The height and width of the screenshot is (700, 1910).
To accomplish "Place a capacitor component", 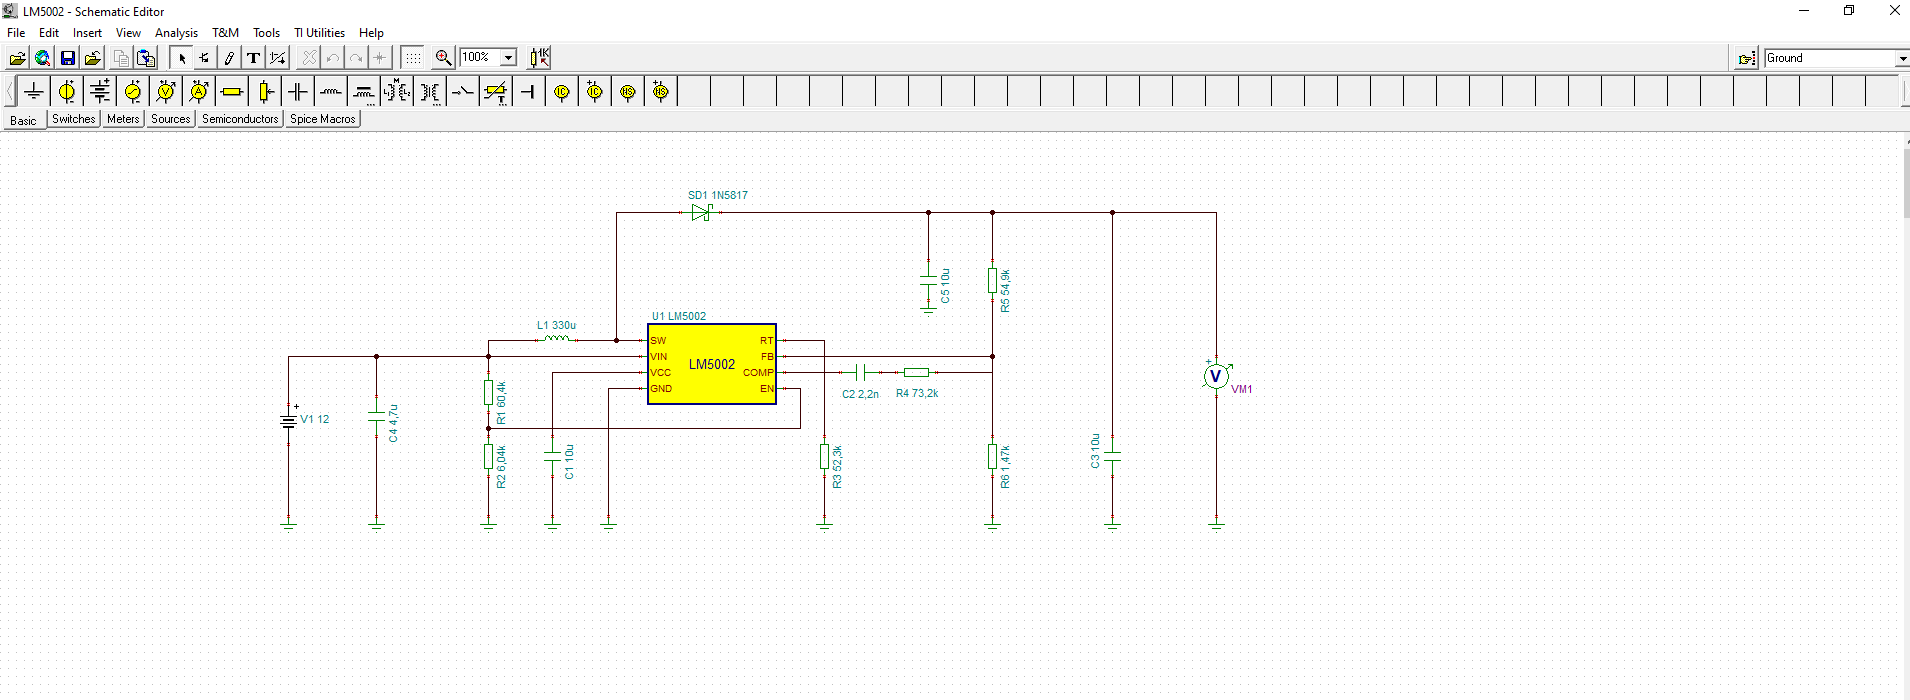I will (x=298, y=92).
